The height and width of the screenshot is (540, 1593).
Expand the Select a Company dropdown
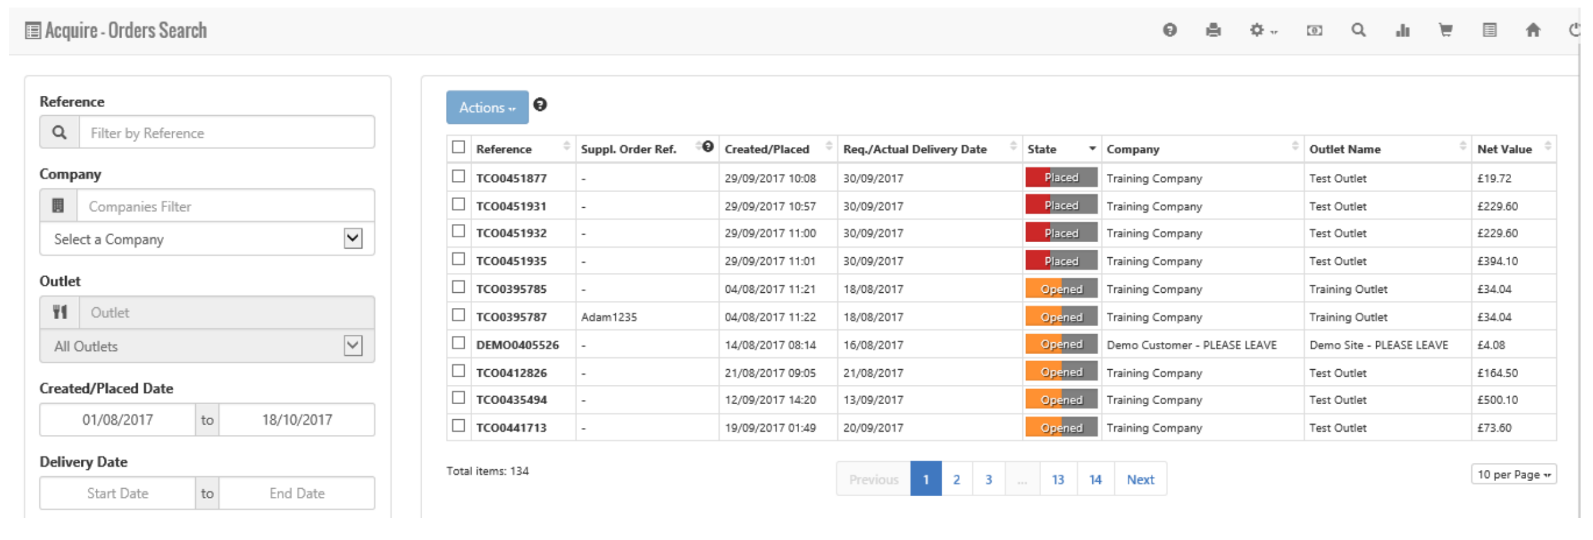(352, 239)
